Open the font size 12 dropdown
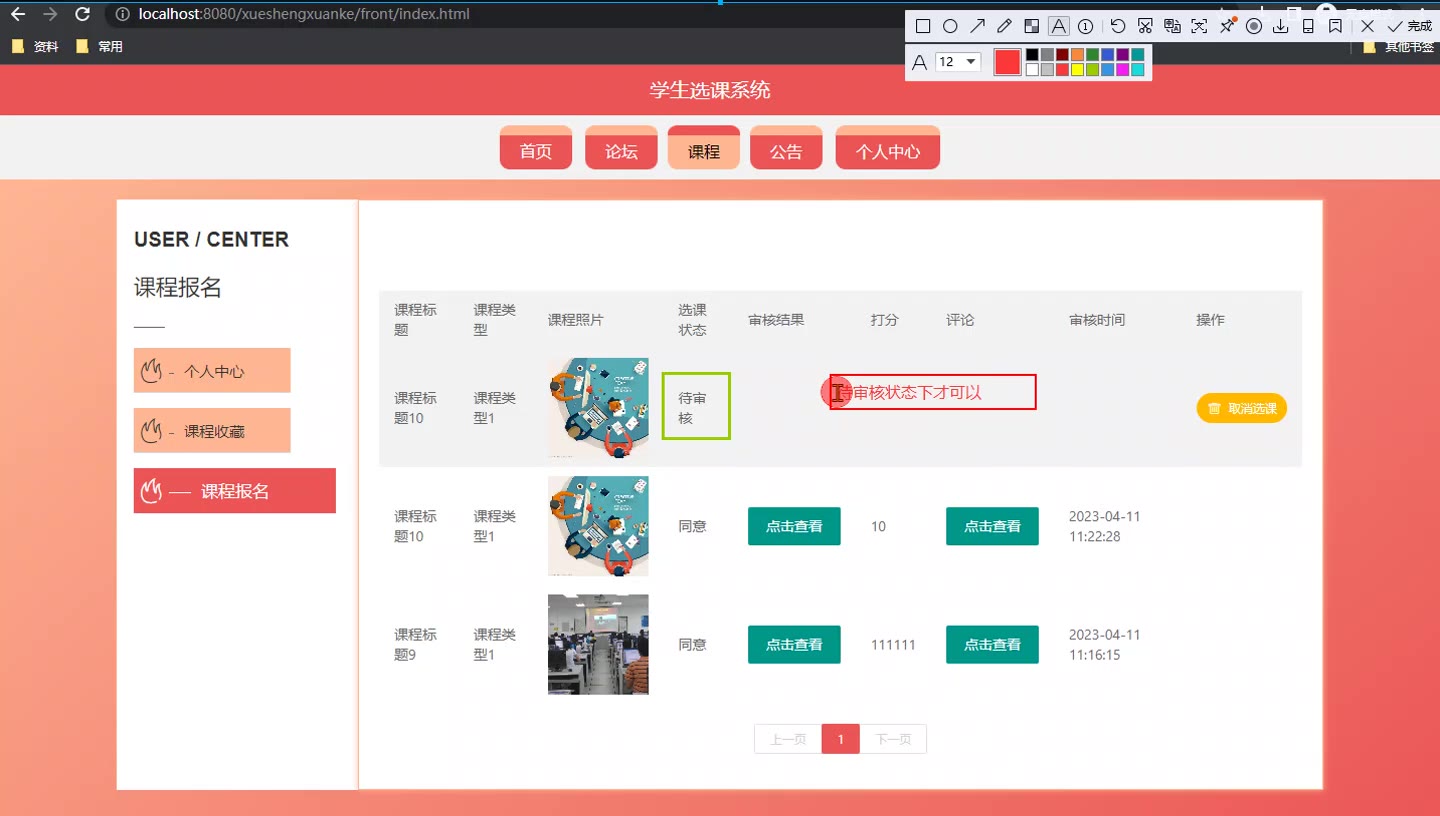Image resolution: width=1440 pixels, height=816 pixels. [958, 62]
